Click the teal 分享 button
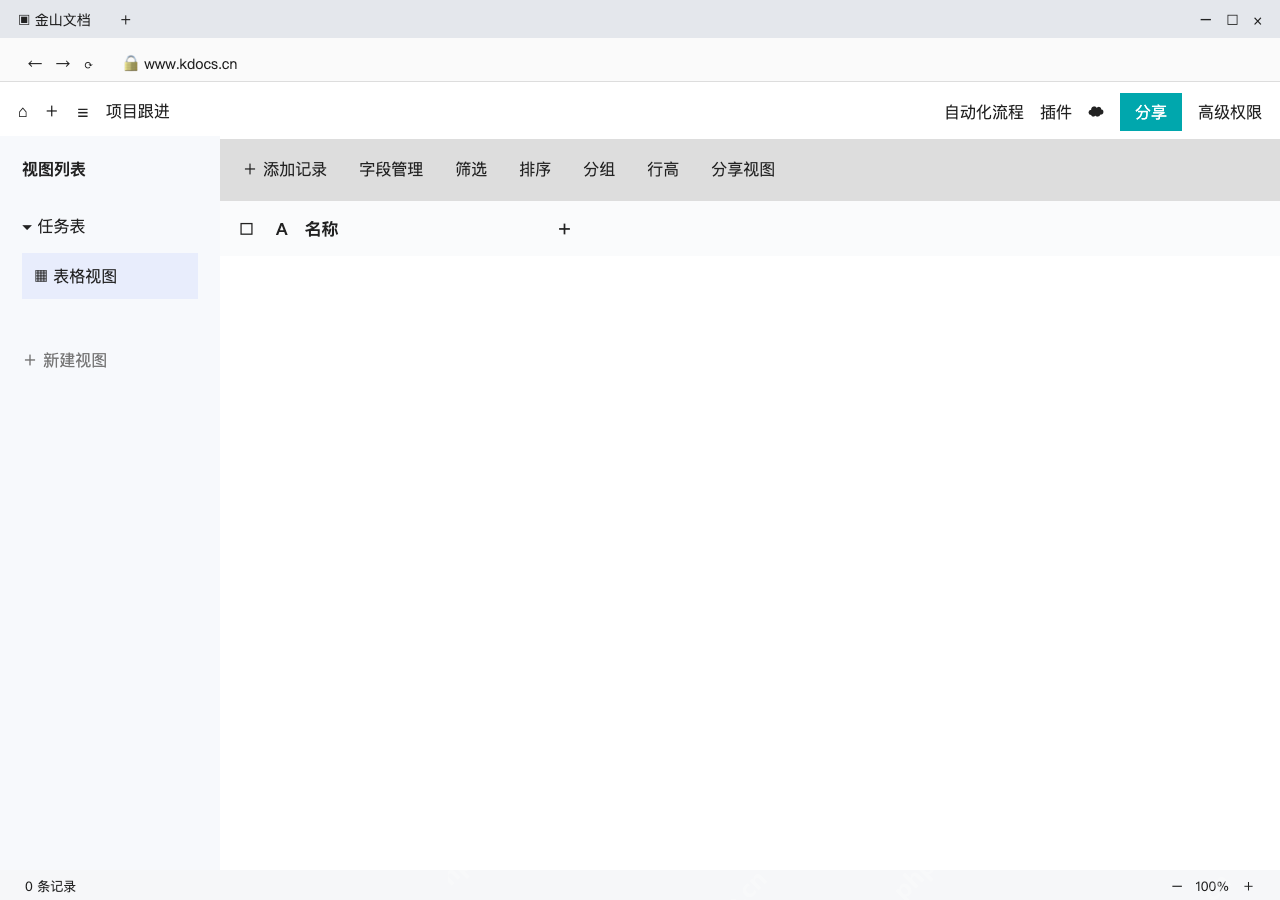The image size is (1280, 900). (x=1151, y=112)
